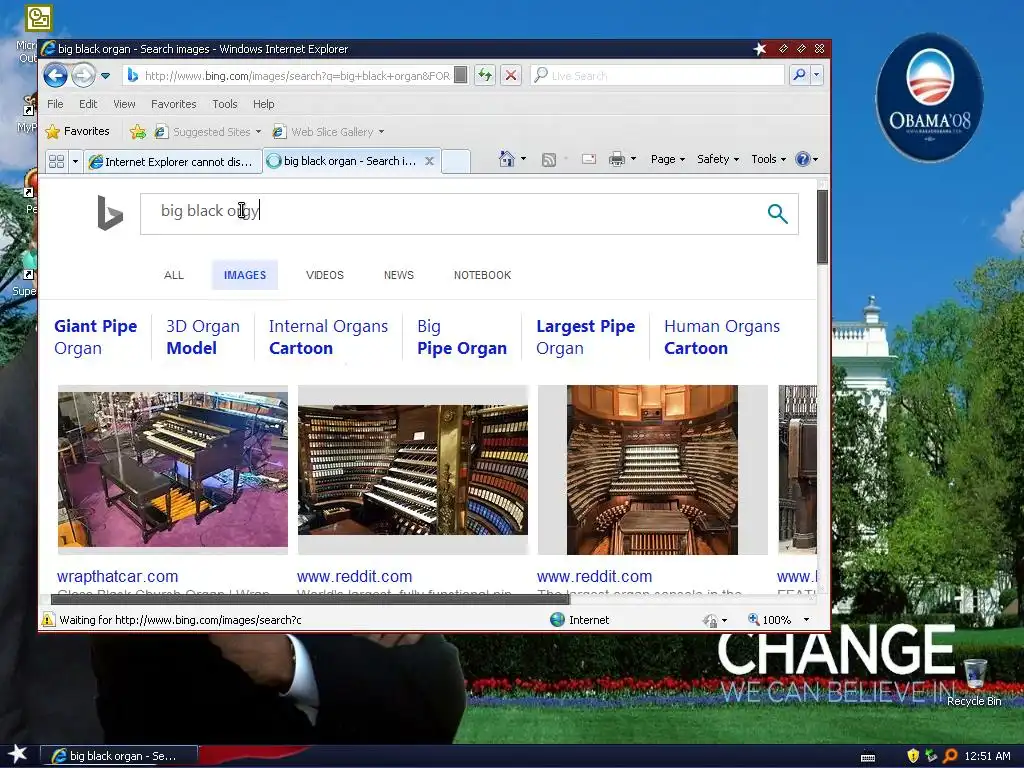Click the horizontal scrollbar thumb

(x=310, y=599)
